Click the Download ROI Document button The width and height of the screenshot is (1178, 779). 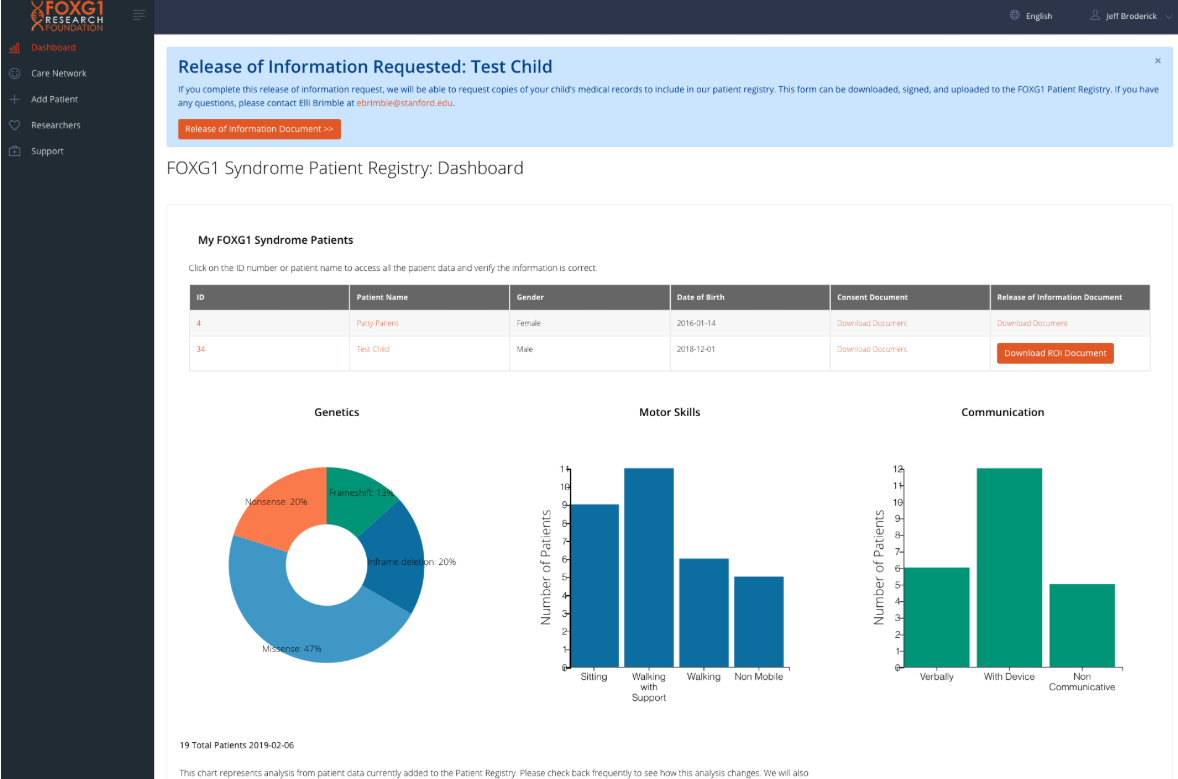click(x=1055, y=353)
